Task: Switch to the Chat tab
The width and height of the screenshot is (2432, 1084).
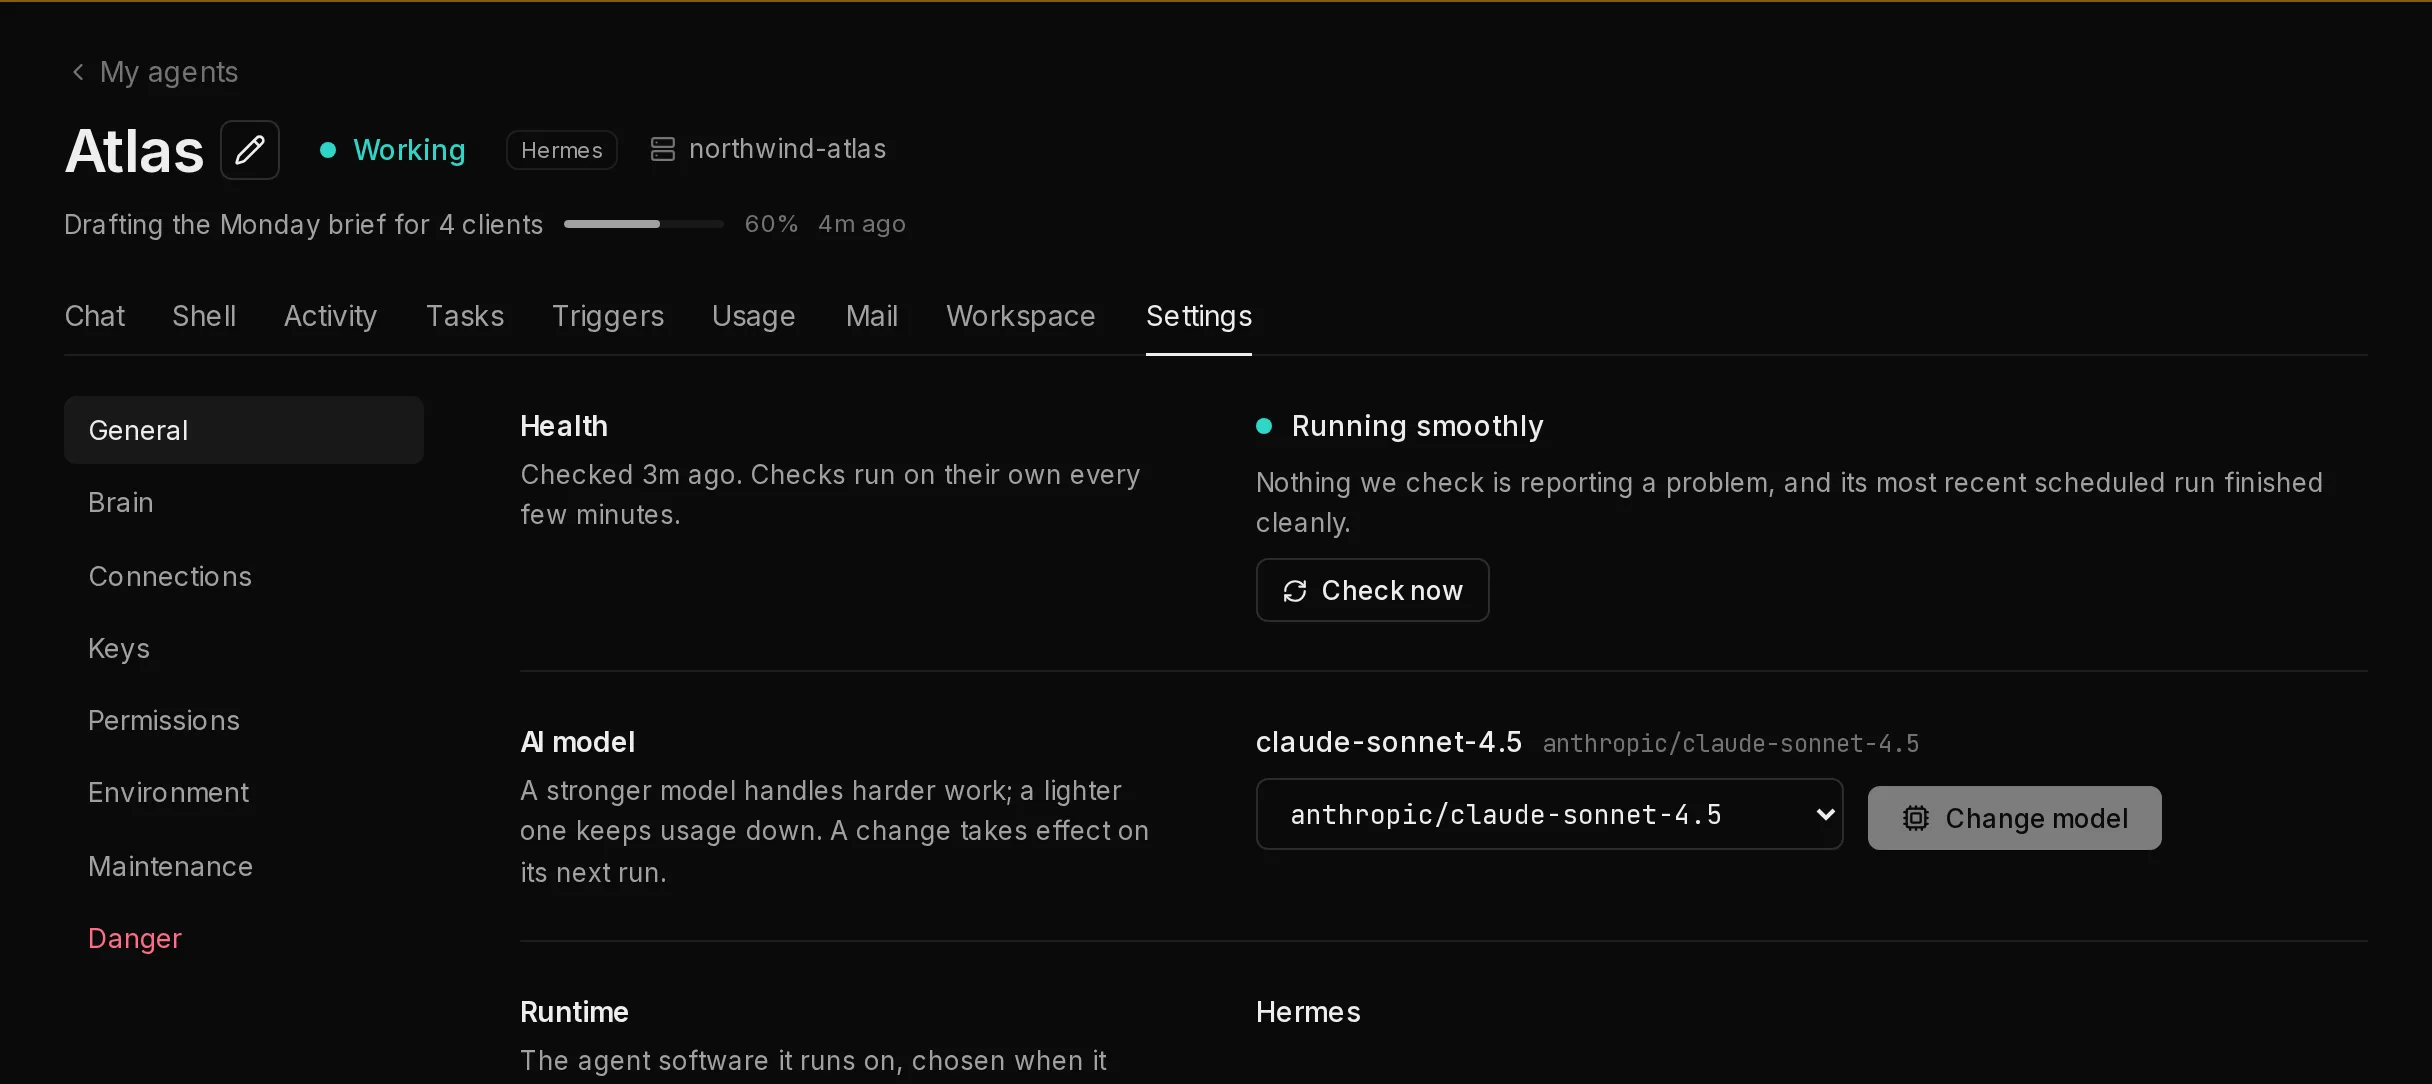Action: pyautogui.click(x=95, y=316)
